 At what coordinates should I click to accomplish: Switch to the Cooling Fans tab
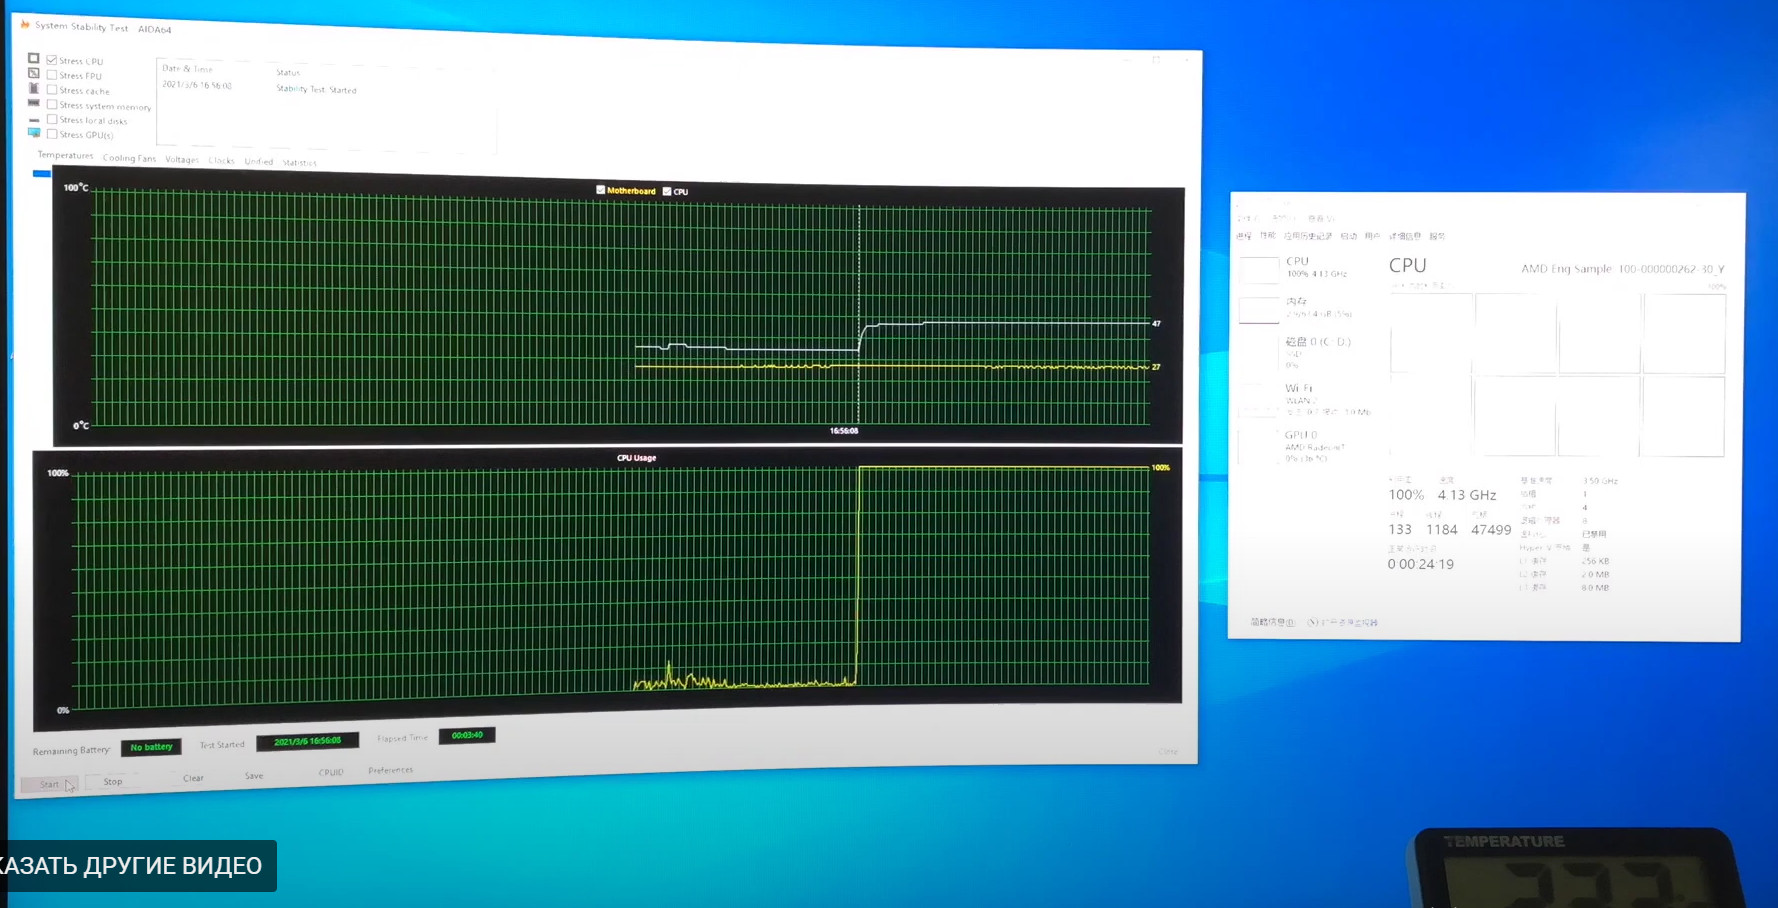(x=129, y=158)
